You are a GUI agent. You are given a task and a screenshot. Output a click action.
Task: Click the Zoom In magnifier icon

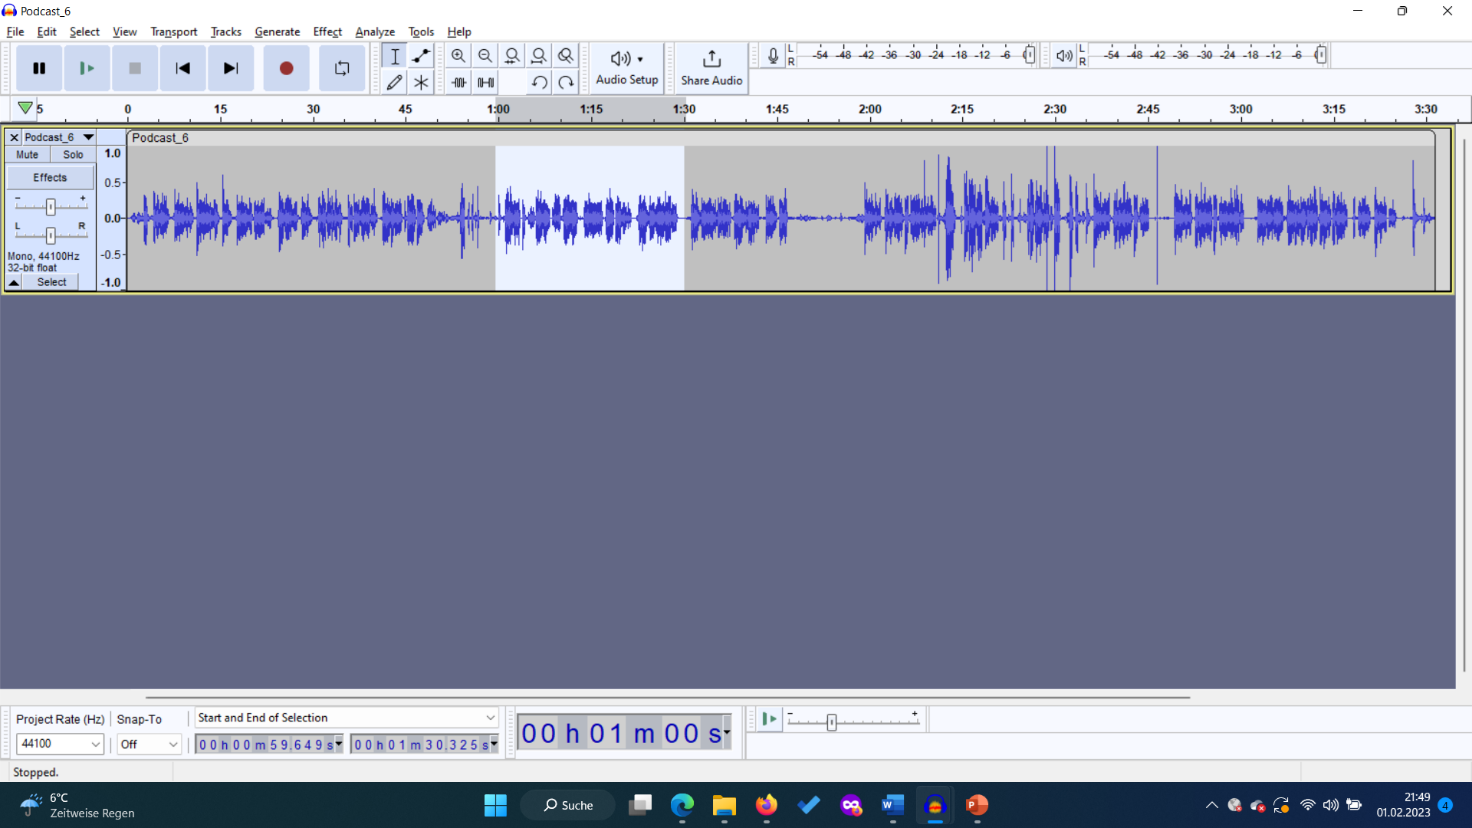coord(458,56)
